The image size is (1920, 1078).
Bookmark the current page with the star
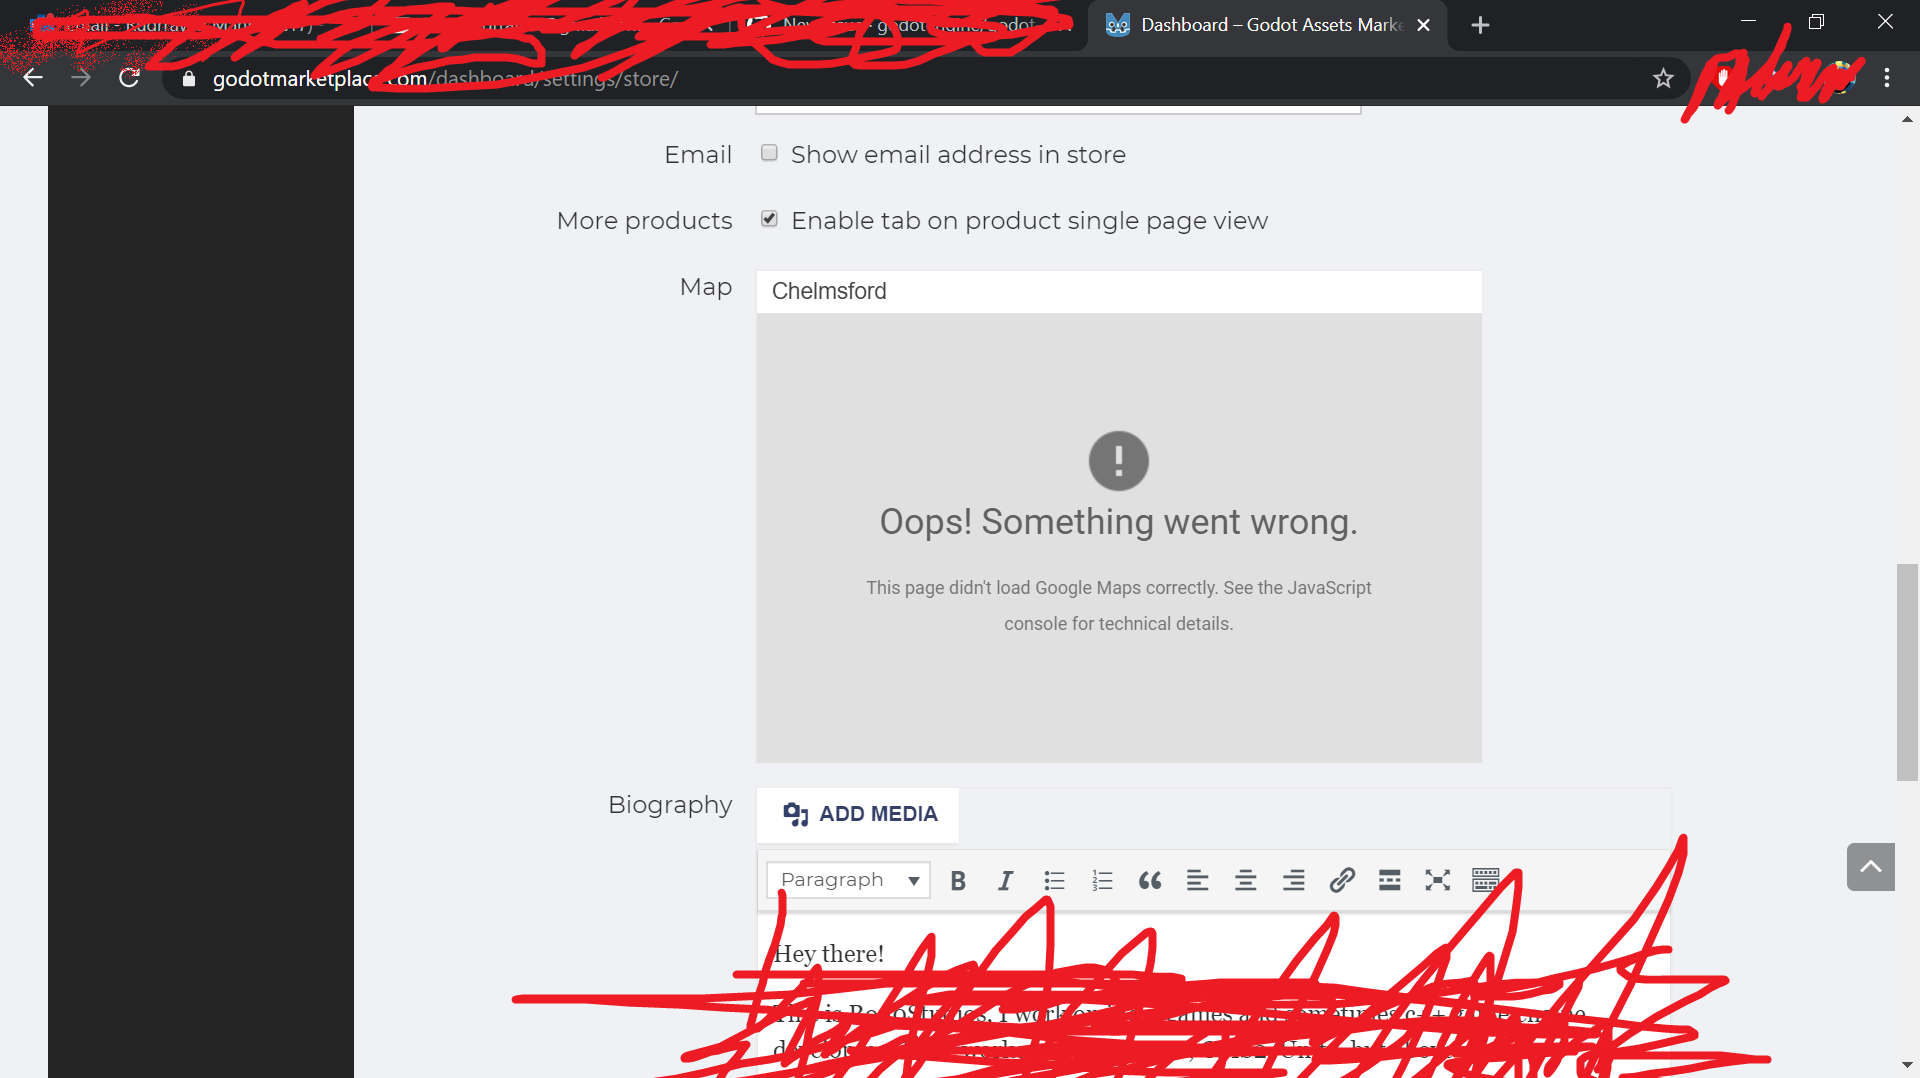1663,78
